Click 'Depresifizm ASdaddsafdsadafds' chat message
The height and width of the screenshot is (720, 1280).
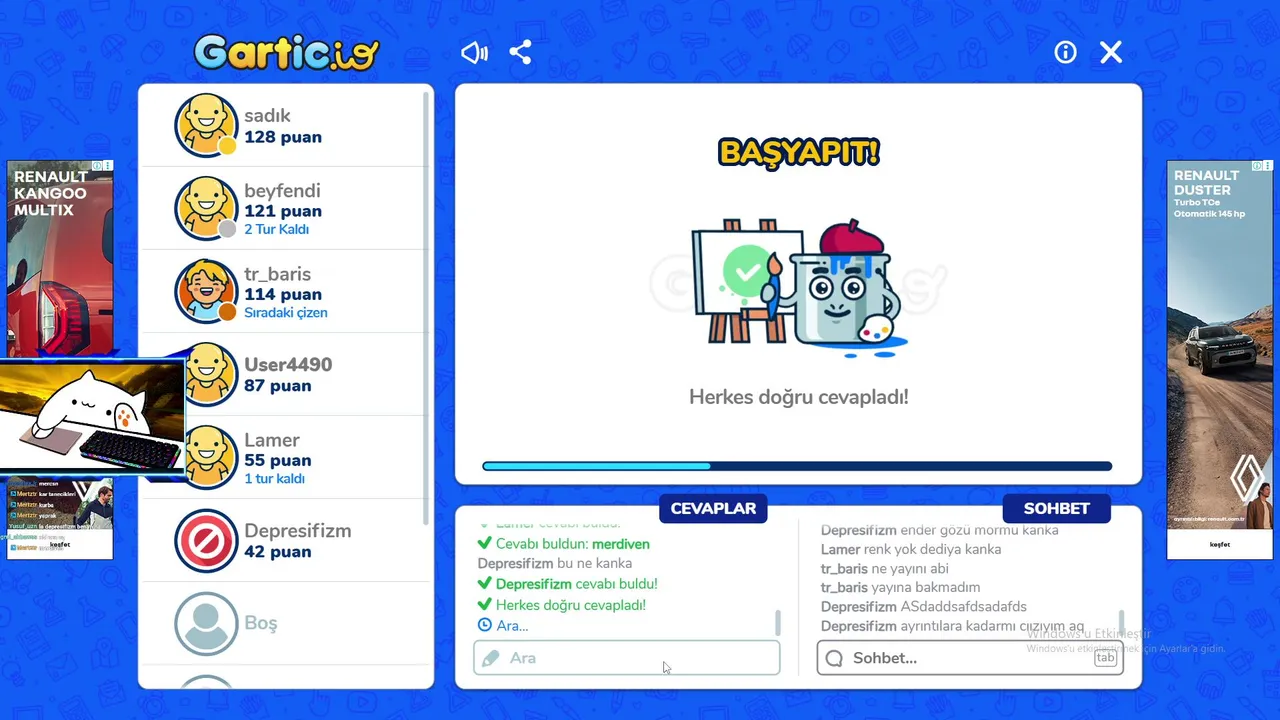pyautogui.click(x=924, y=606)
